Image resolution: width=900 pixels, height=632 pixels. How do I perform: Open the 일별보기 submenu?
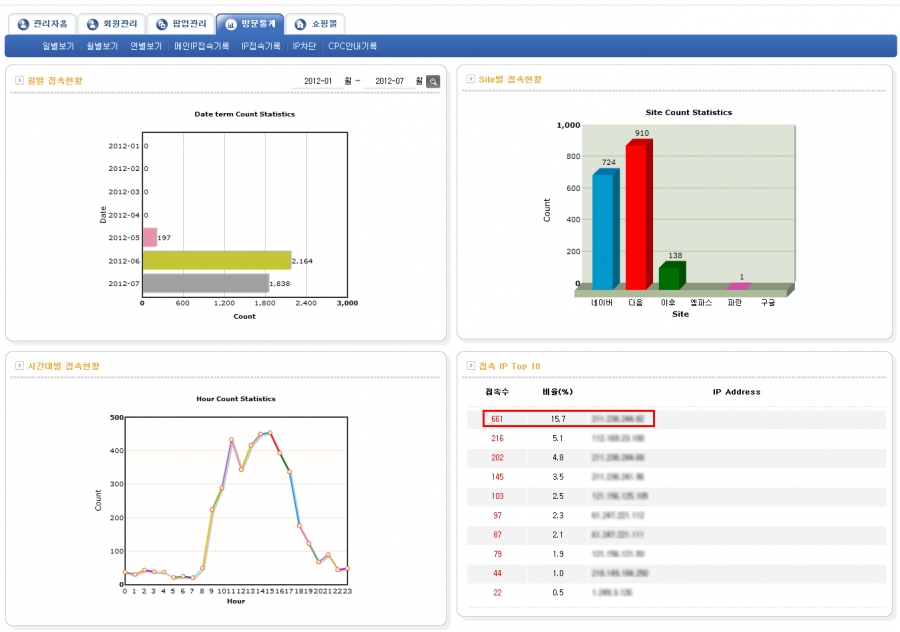click(x=59, y=46)
